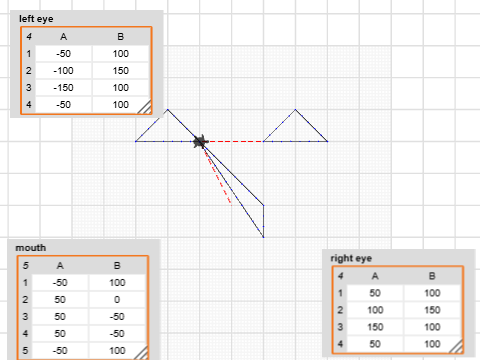Select right eye row 4 cell A (50)
The width and height of the screenshot is (480, 360).
click(x=375, y=344)
